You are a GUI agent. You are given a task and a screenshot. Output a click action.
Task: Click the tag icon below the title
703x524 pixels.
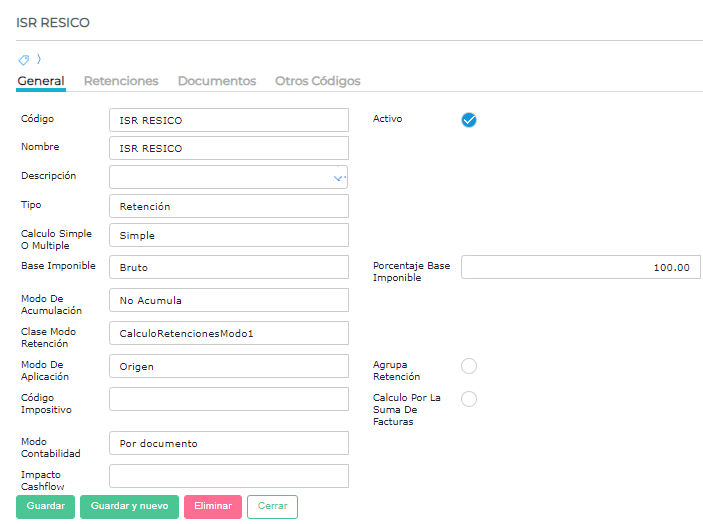coord(24,60)
